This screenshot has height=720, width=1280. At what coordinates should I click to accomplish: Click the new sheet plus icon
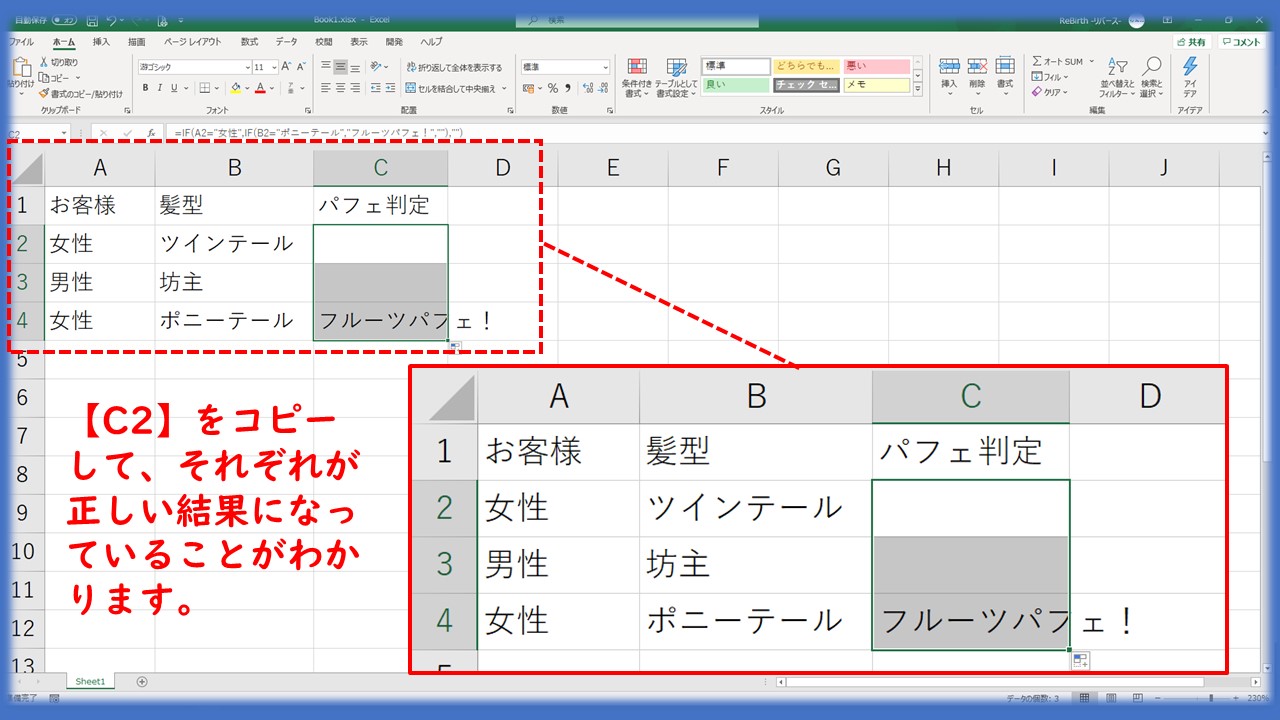coord(141,681)
